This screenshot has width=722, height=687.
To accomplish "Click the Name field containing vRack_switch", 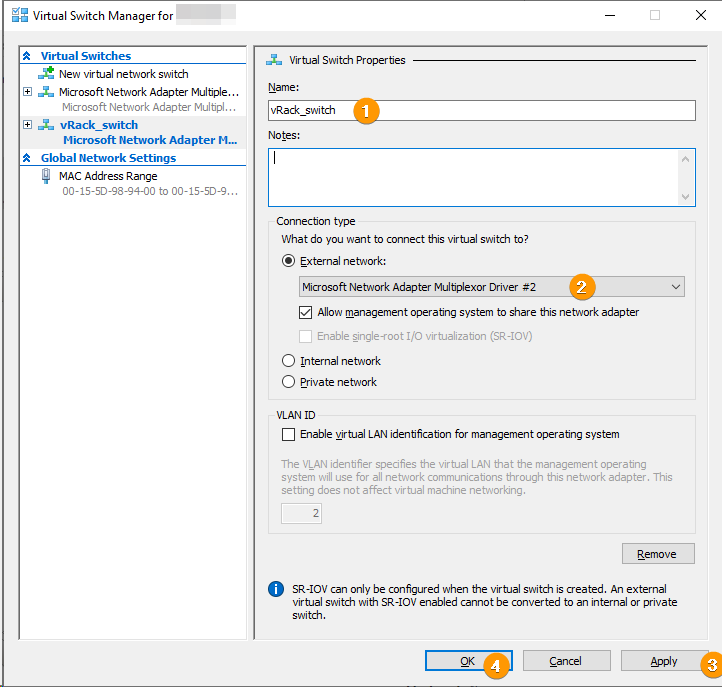I will 482,111.
